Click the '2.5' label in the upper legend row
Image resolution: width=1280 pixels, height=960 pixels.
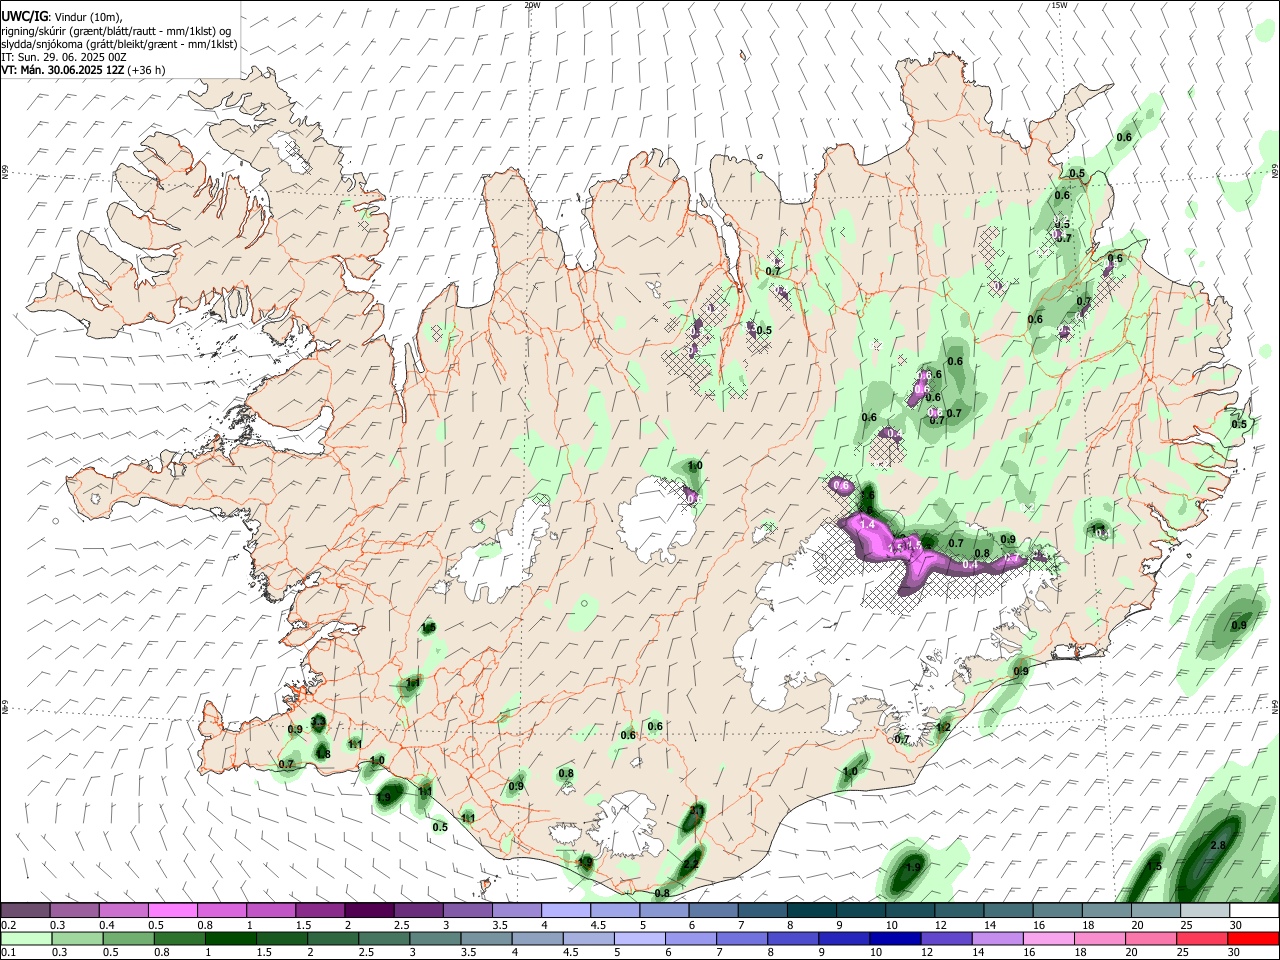coord(402,925)
